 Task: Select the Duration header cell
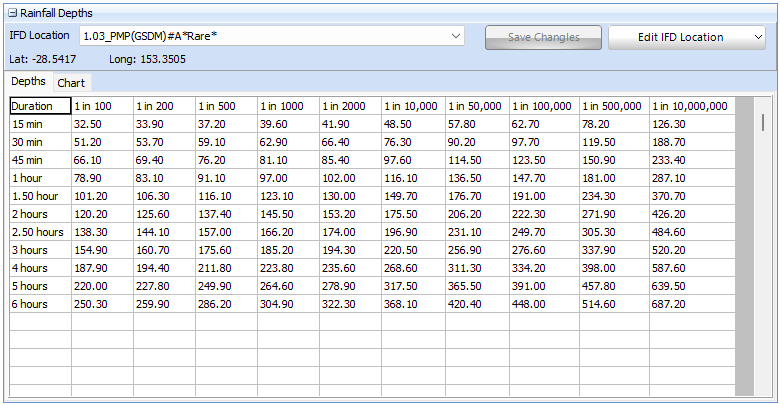(x=40, y=105)
